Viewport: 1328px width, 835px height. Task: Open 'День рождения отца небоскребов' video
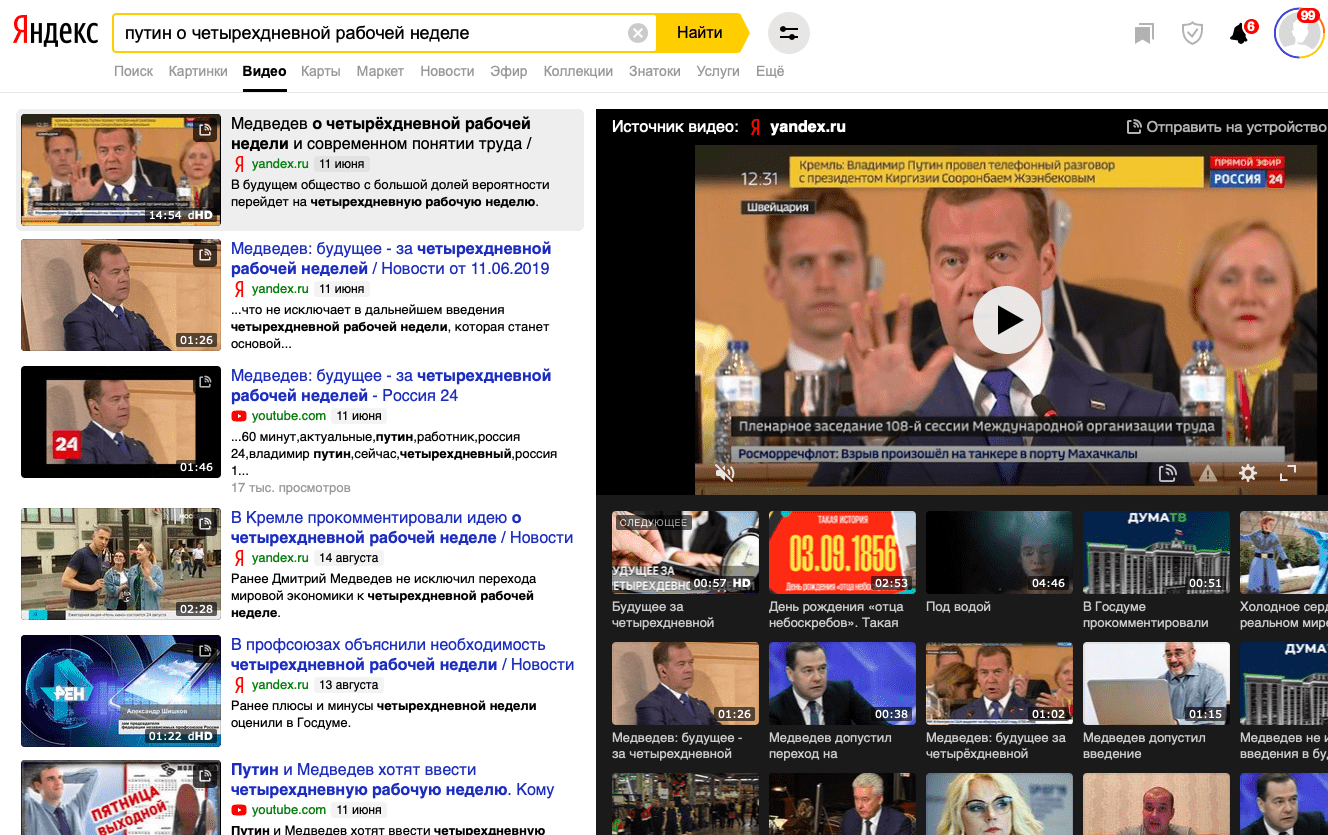842,552
